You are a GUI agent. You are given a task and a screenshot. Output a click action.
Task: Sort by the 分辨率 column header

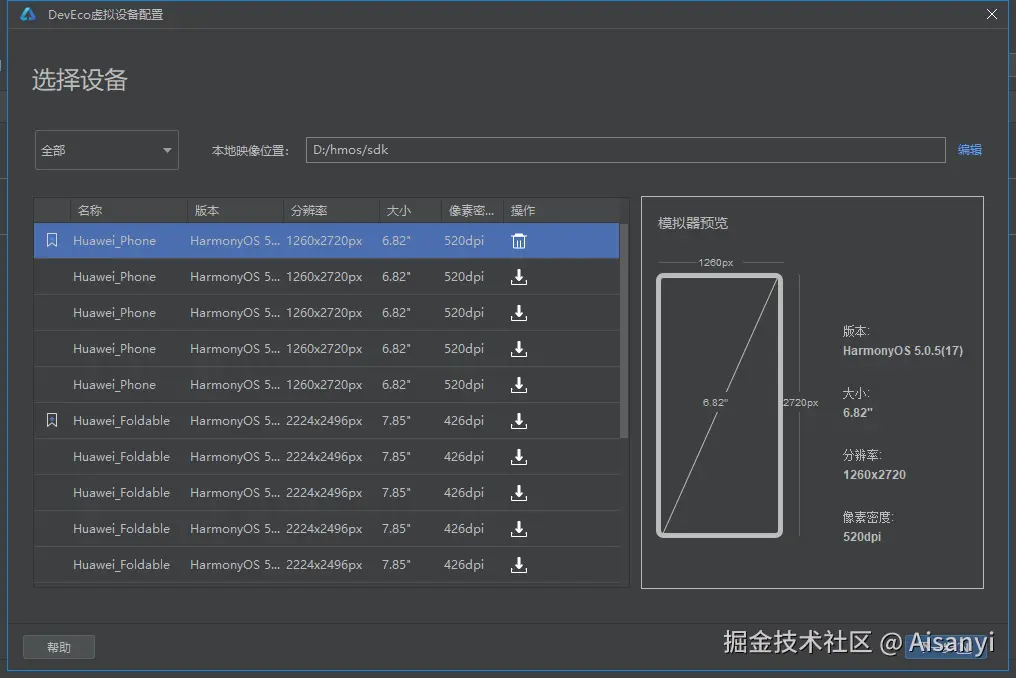pyautogui.click(x=331, y=211)
